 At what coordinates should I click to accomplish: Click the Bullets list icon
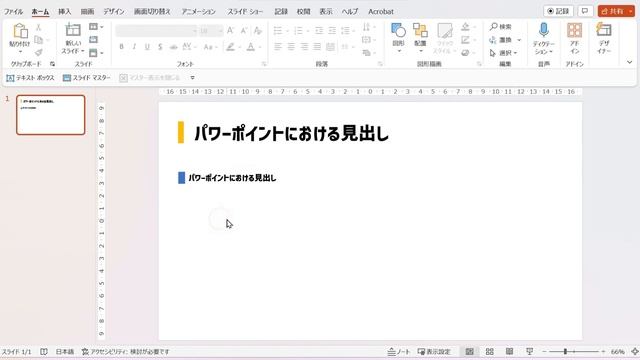pos(278,31)
